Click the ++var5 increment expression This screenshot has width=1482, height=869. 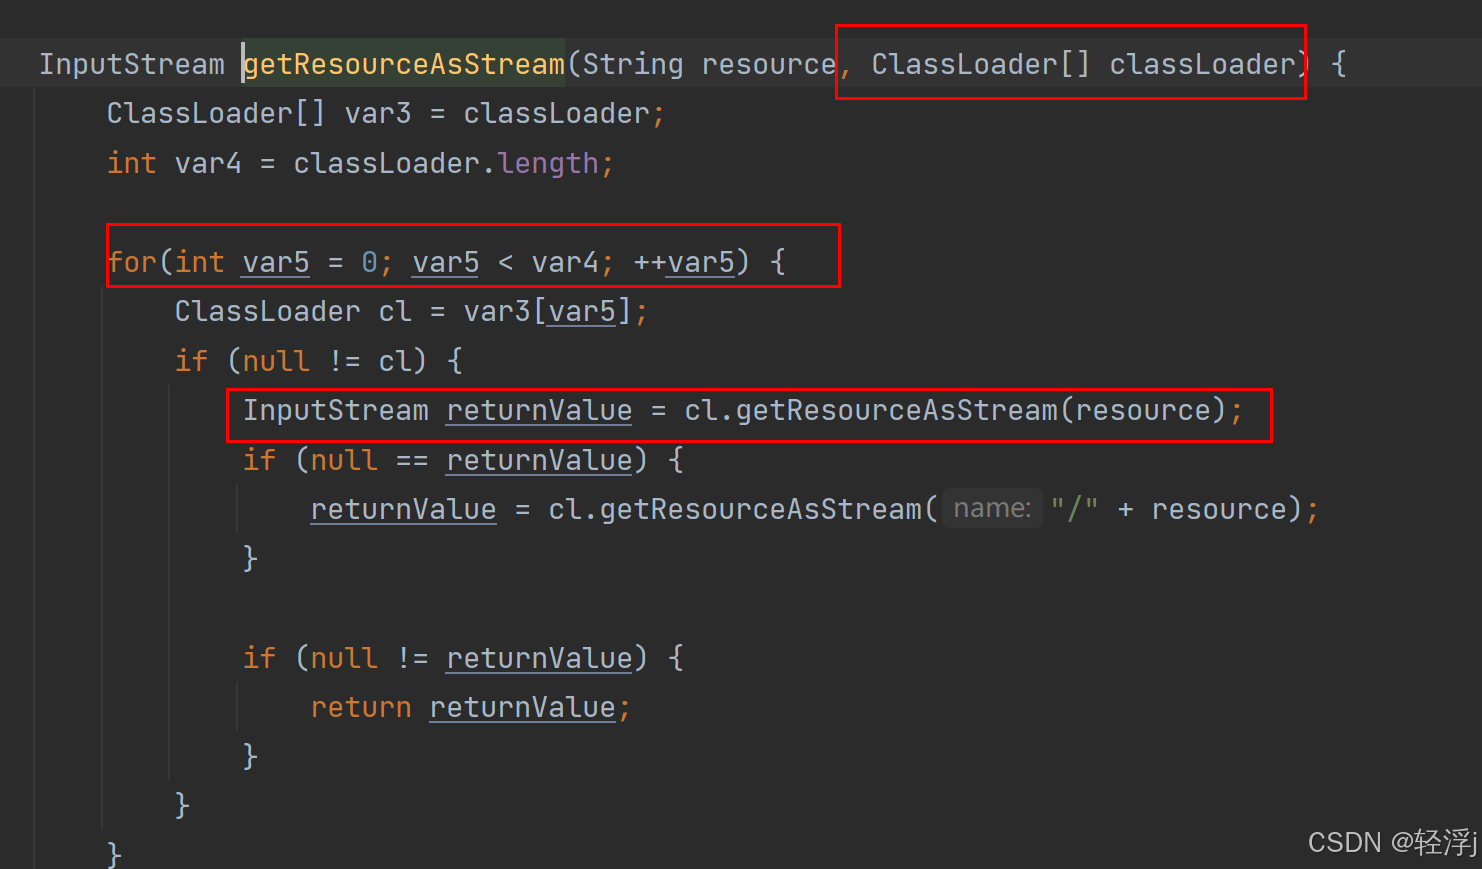684,262
